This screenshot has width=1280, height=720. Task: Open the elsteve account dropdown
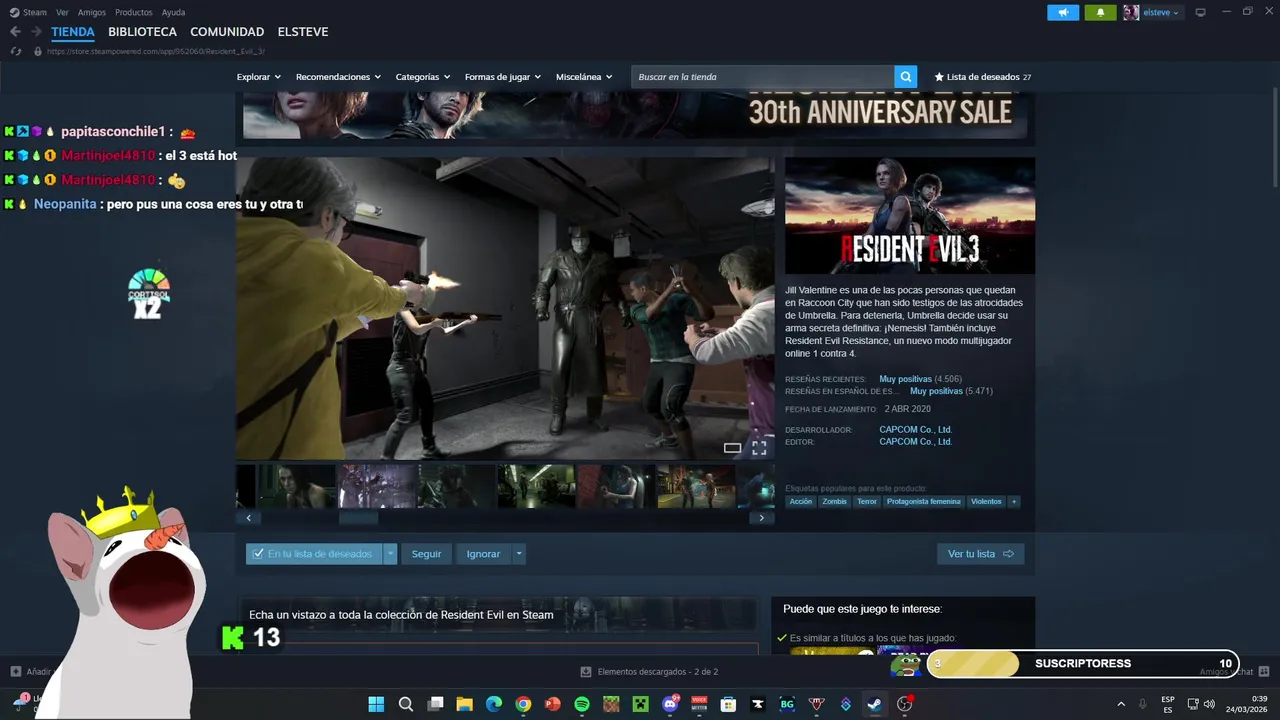click(1161, 12)
